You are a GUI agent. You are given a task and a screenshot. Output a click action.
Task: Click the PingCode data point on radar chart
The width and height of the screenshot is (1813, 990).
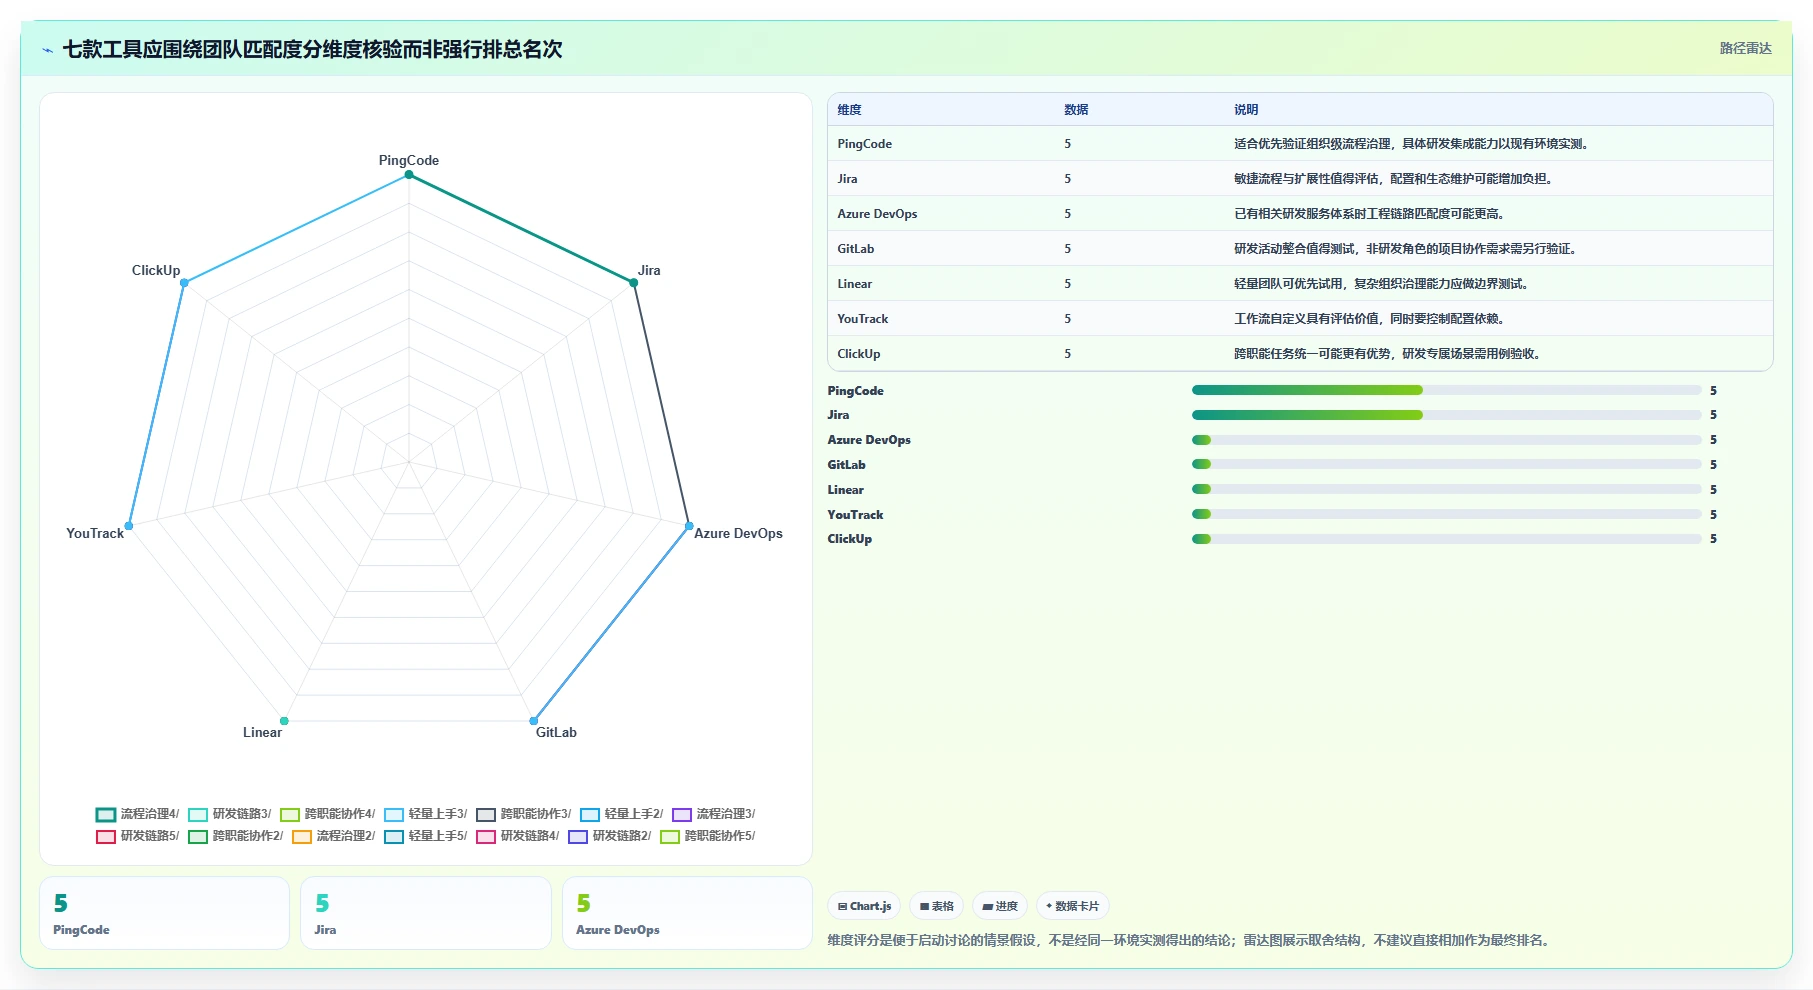point(409,175)
